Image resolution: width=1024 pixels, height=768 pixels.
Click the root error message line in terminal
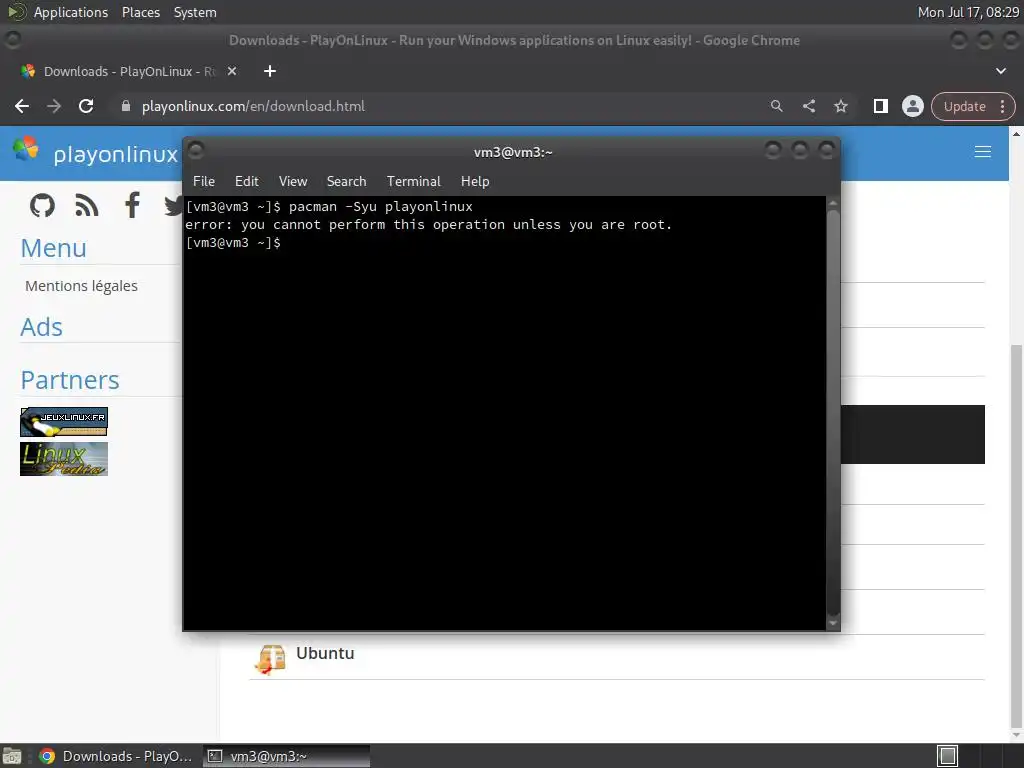[x=428, y=225]
